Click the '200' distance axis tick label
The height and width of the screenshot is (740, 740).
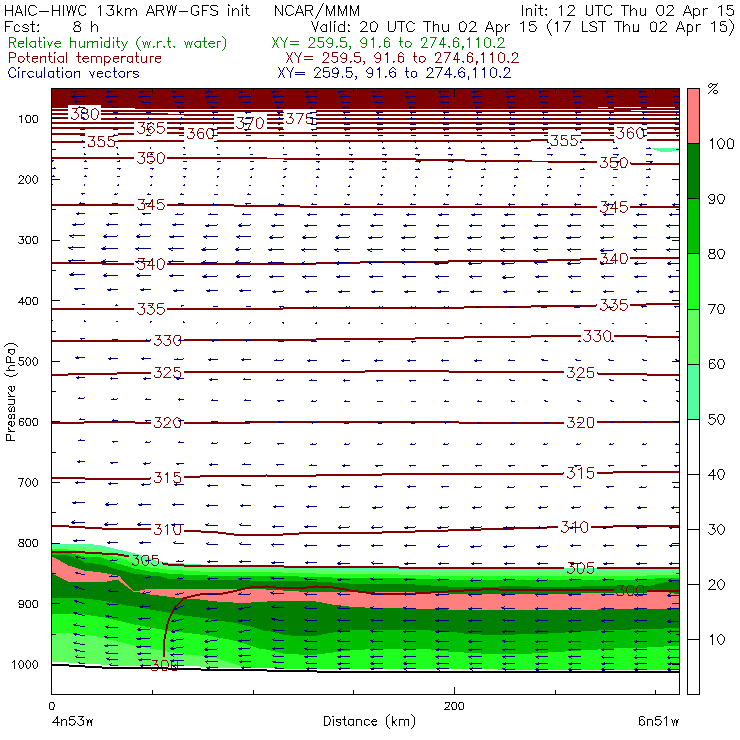point(454,706)
